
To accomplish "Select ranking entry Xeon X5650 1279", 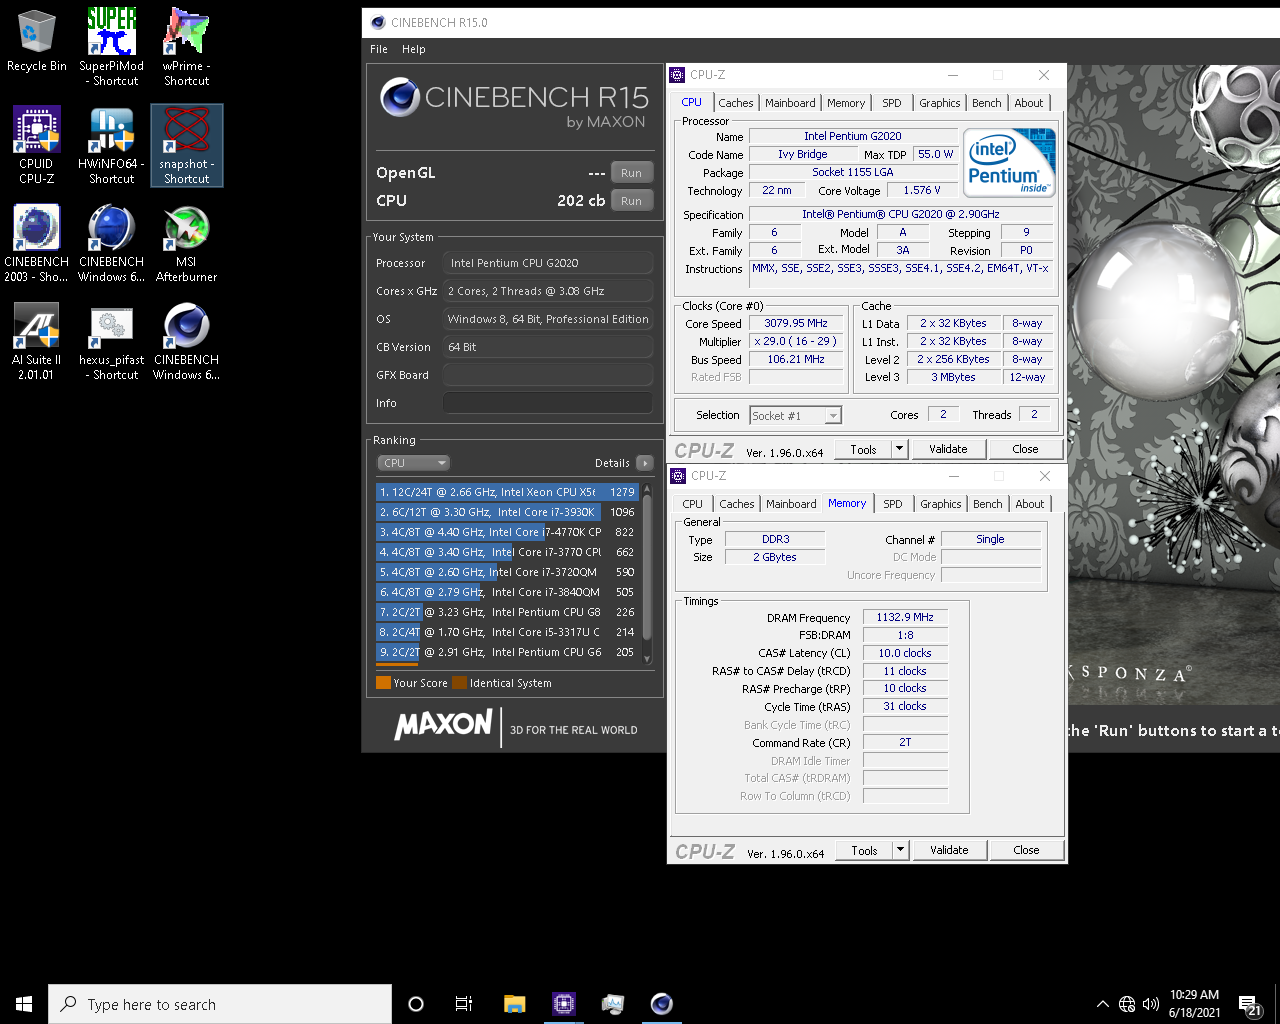I will click(x=507, y=492).
